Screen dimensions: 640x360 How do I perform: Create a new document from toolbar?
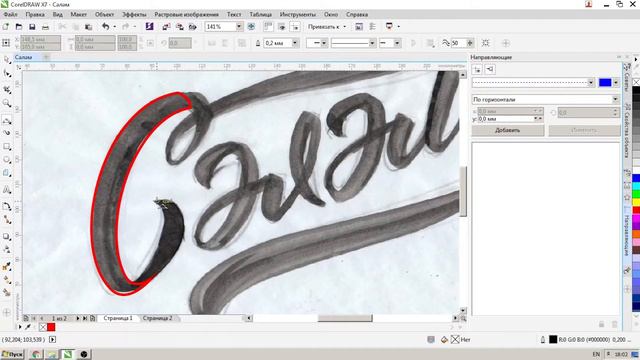click(x=6, y=27)
